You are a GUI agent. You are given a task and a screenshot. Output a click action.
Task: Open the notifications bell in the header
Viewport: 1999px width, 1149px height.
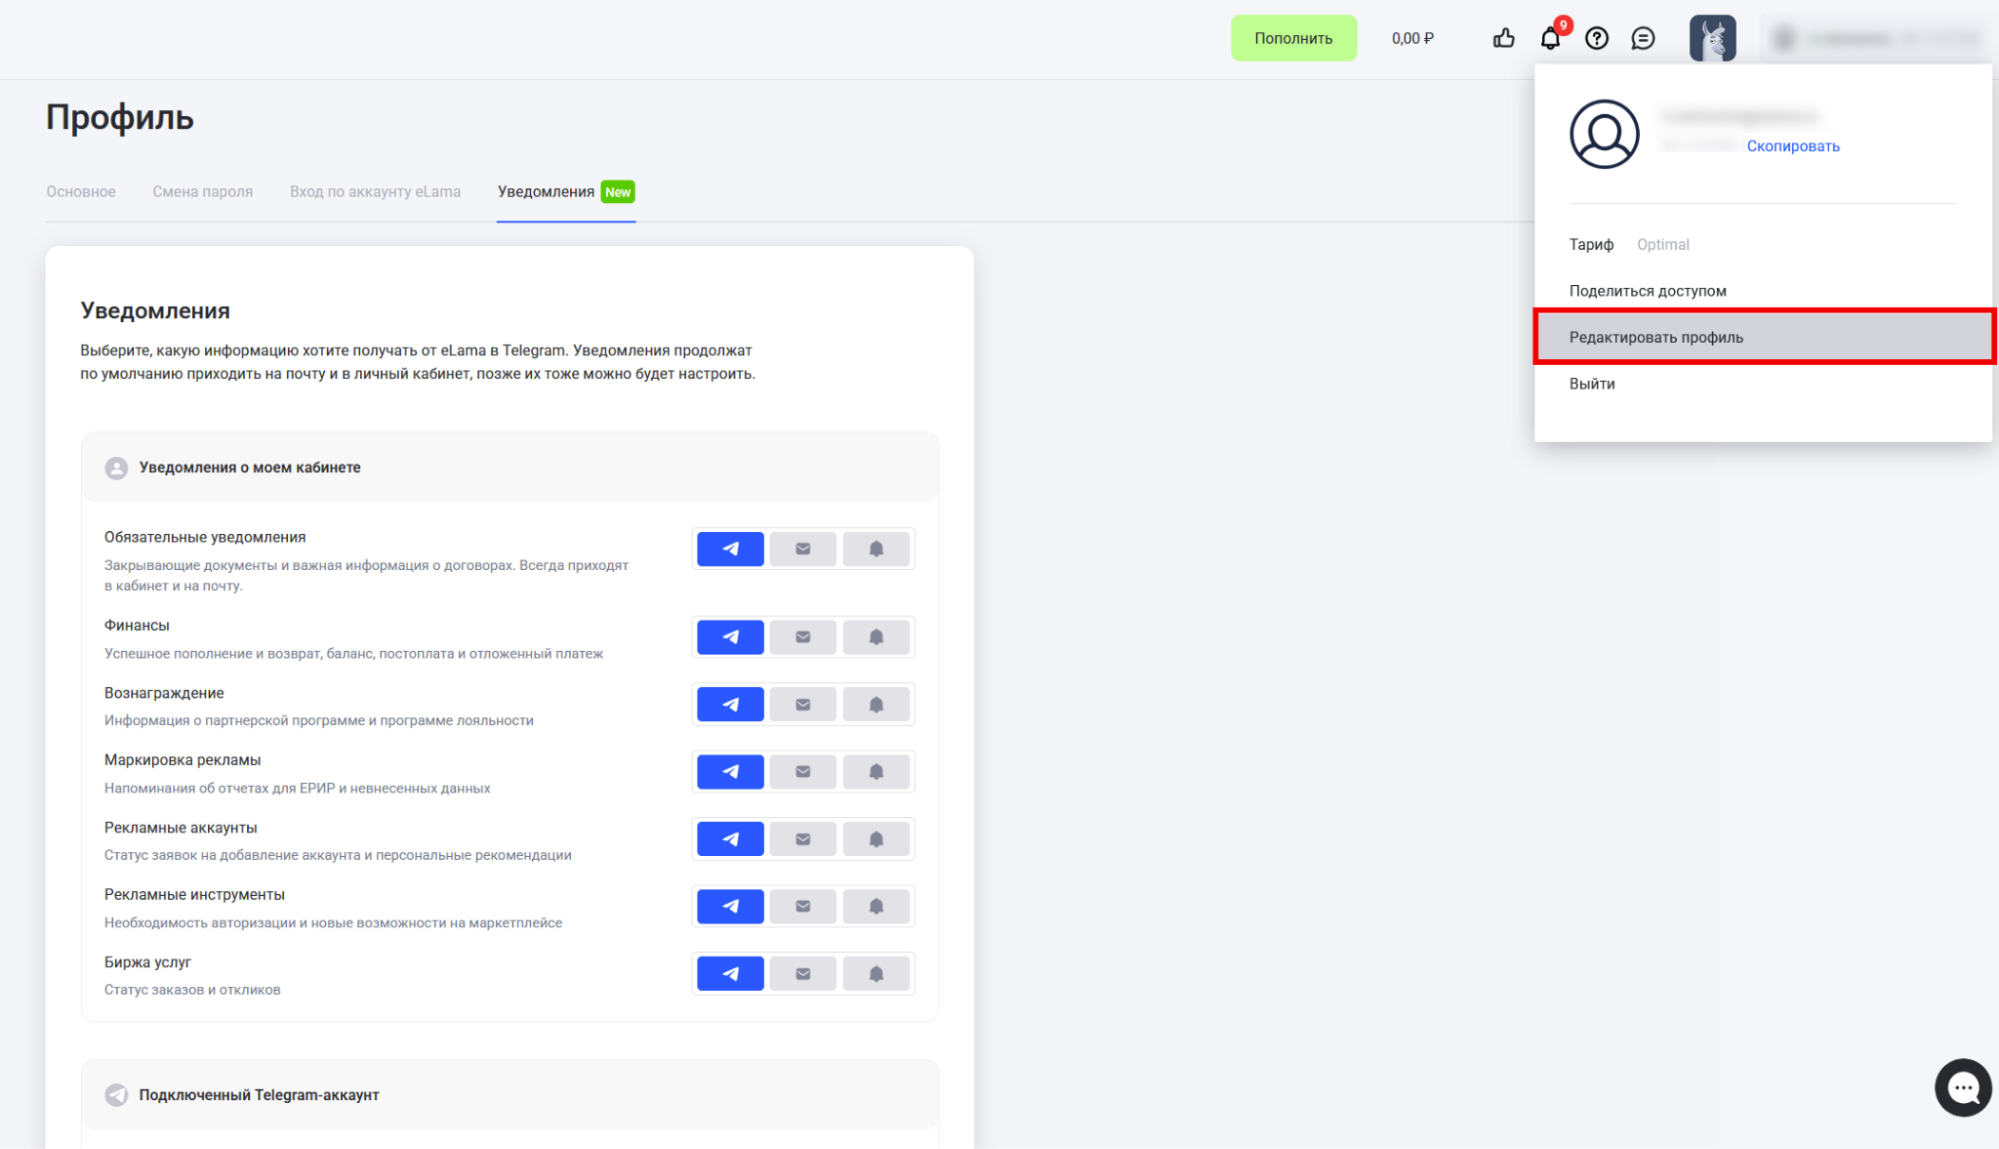coord(1550,38)
